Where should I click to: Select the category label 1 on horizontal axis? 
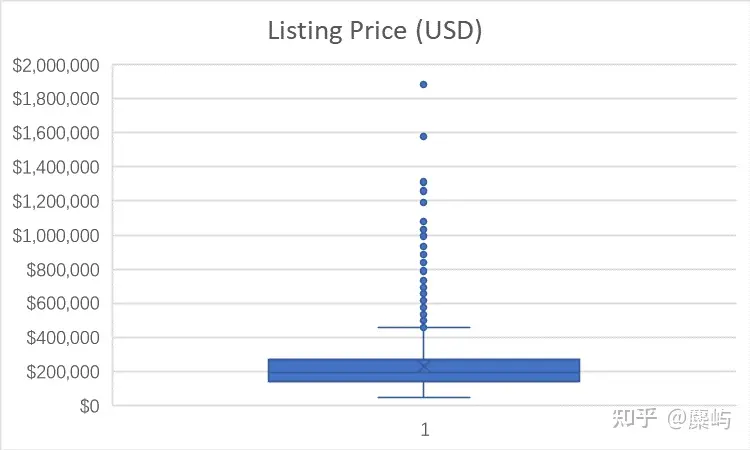(x=425, y=429)
